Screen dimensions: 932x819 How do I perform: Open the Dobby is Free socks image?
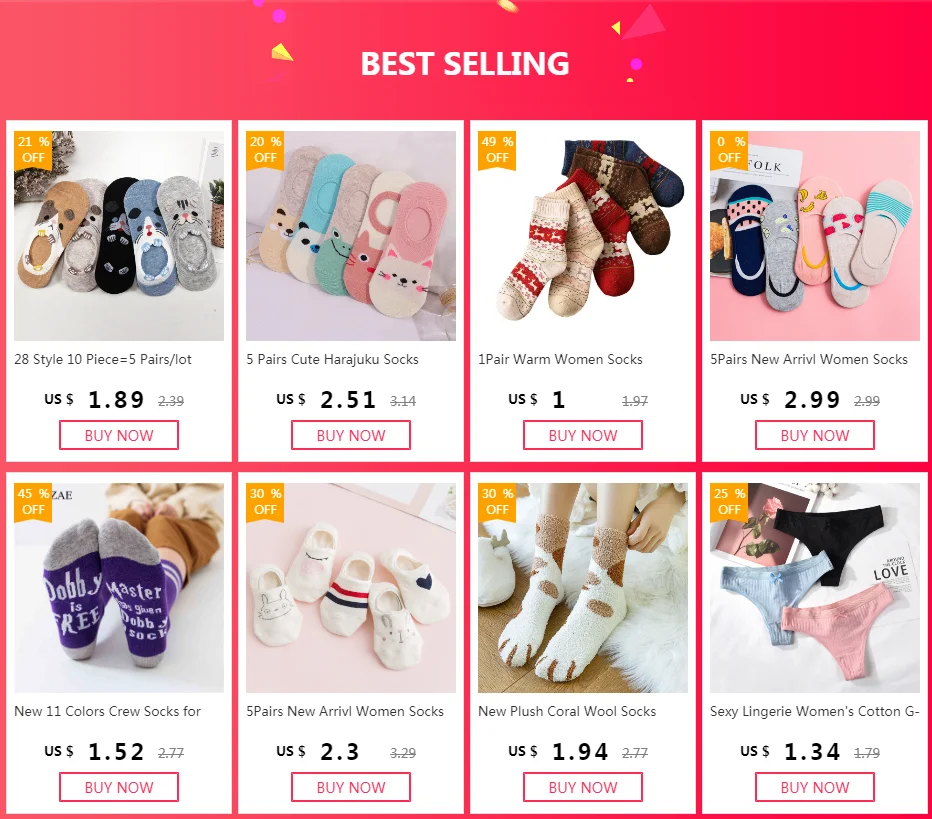tap(119, 588)
